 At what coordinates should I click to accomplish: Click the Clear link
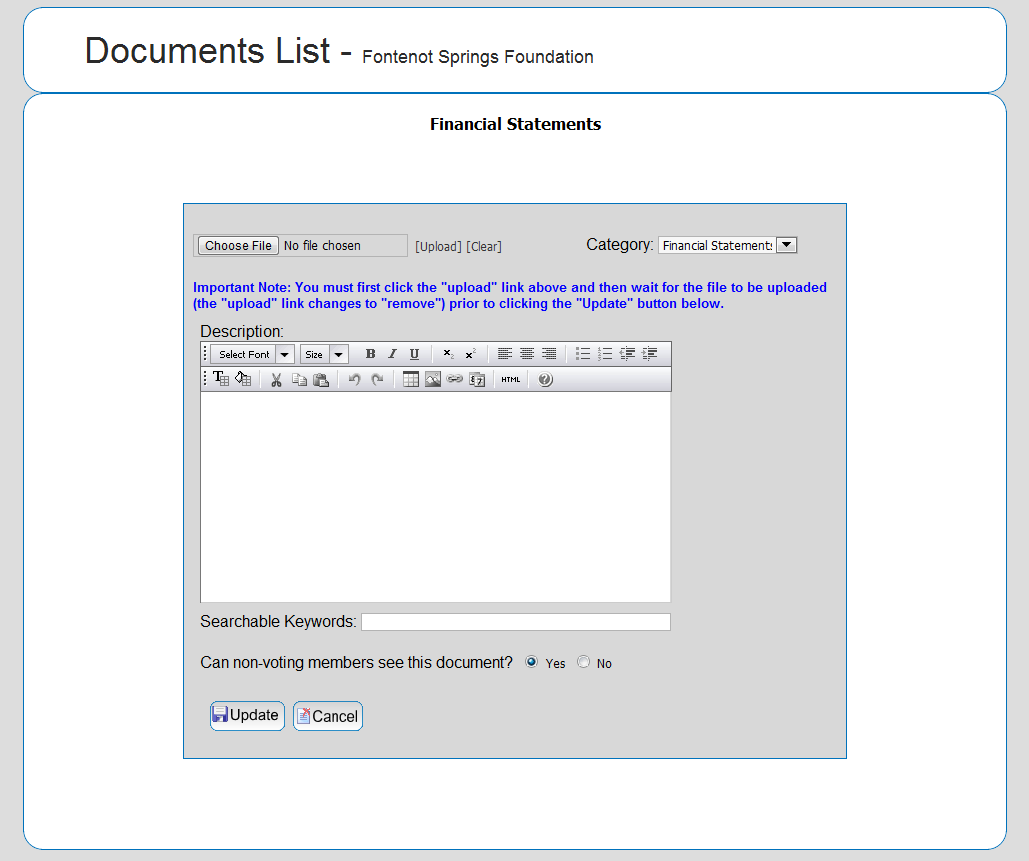tap(484, 247)
